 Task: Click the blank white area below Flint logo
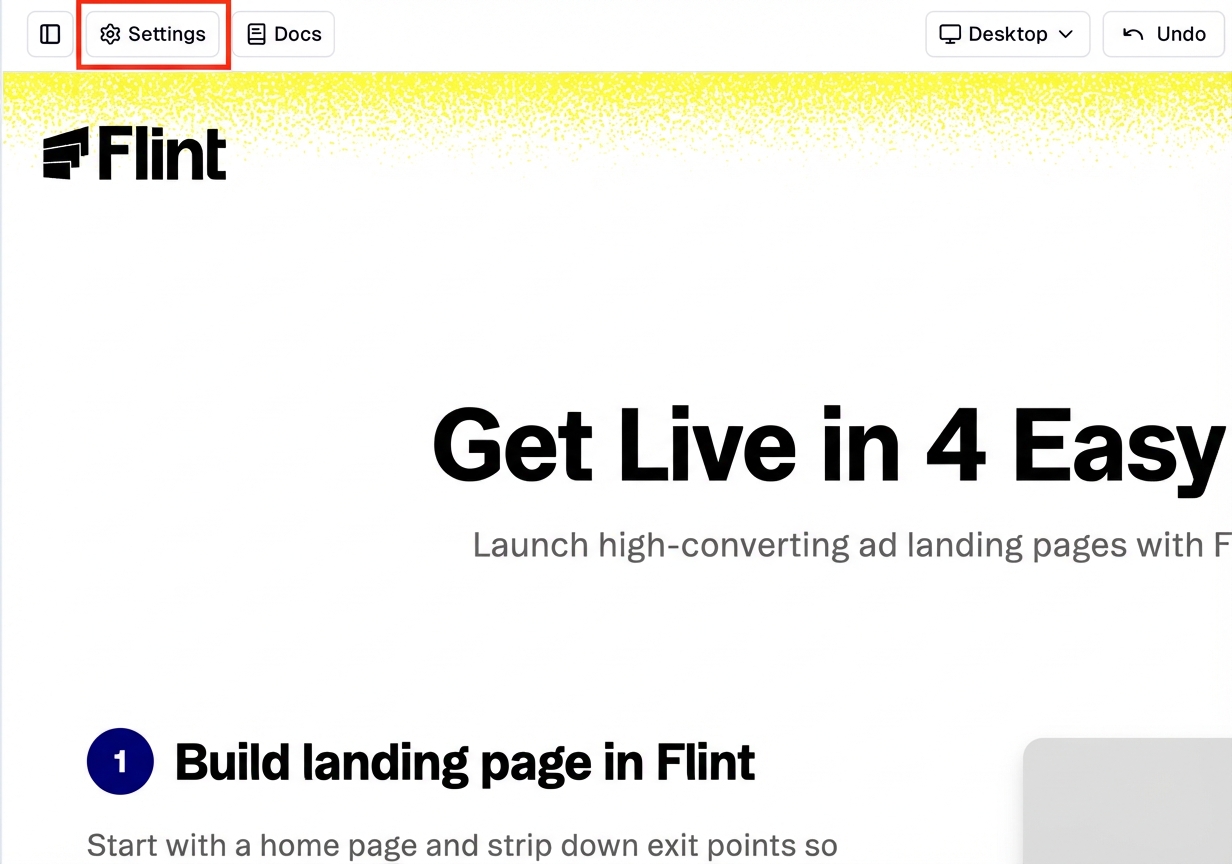(x=200, y=300)
